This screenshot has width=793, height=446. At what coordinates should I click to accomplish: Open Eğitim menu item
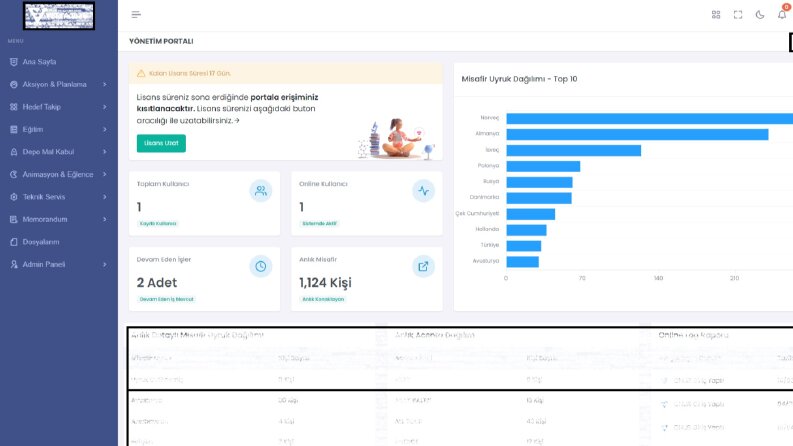[33, 129]
